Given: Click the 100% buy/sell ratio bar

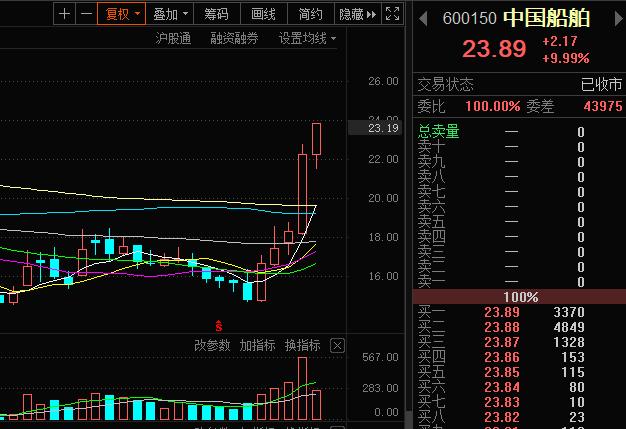Looking at the screenshot, I should pos(519,297).
